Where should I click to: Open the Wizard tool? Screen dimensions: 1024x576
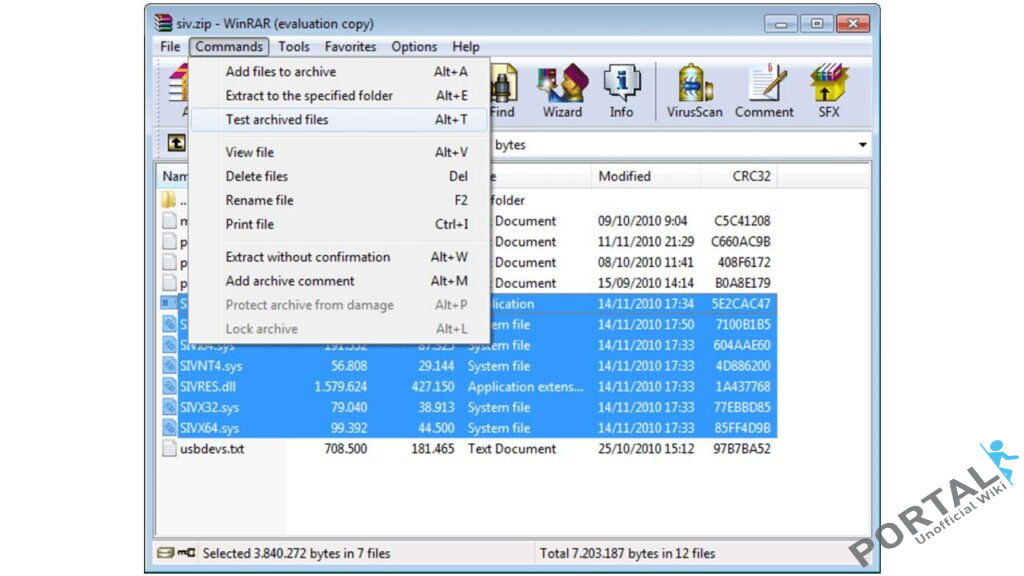pyautogui.click(x=562, y=91)
